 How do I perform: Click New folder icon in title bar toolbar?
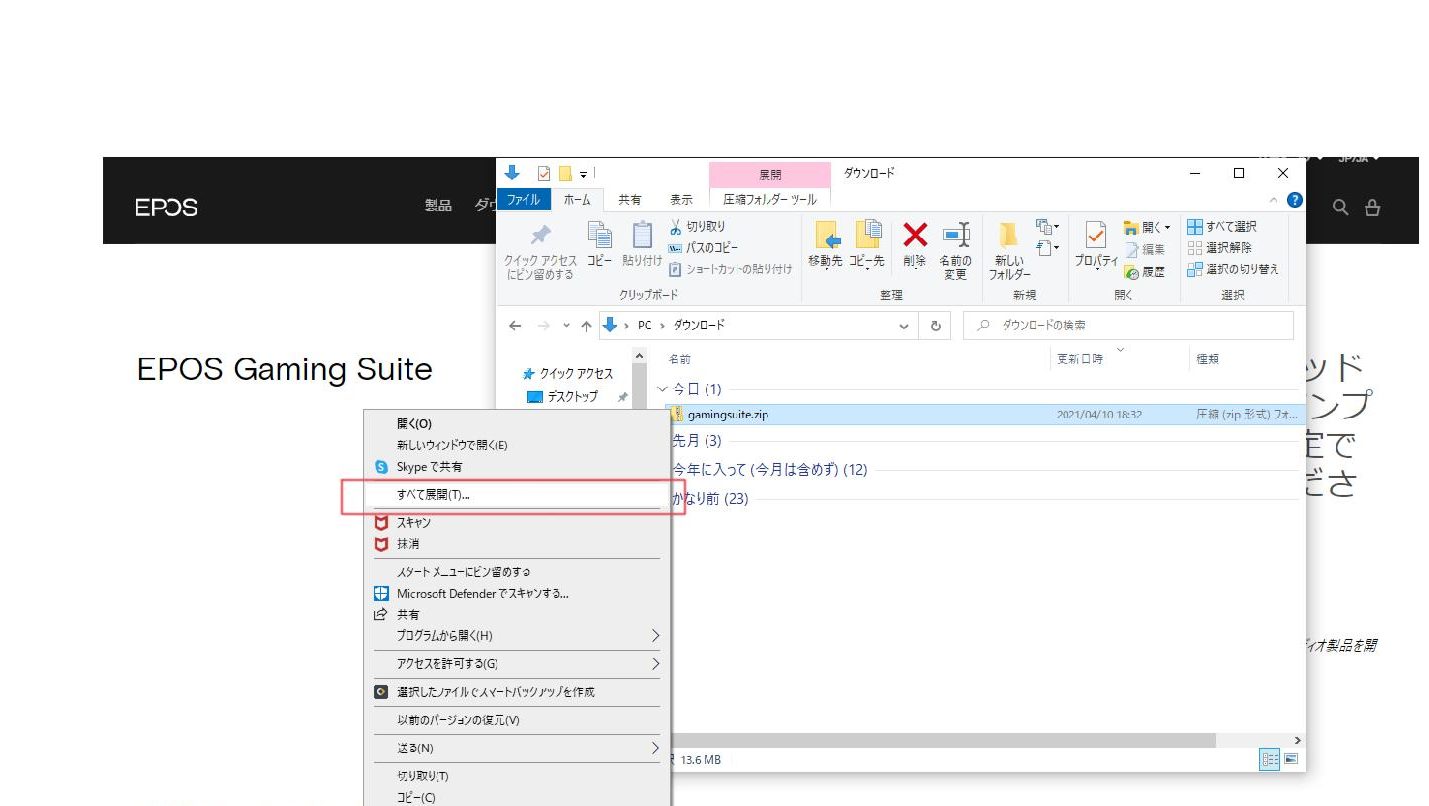565,173
